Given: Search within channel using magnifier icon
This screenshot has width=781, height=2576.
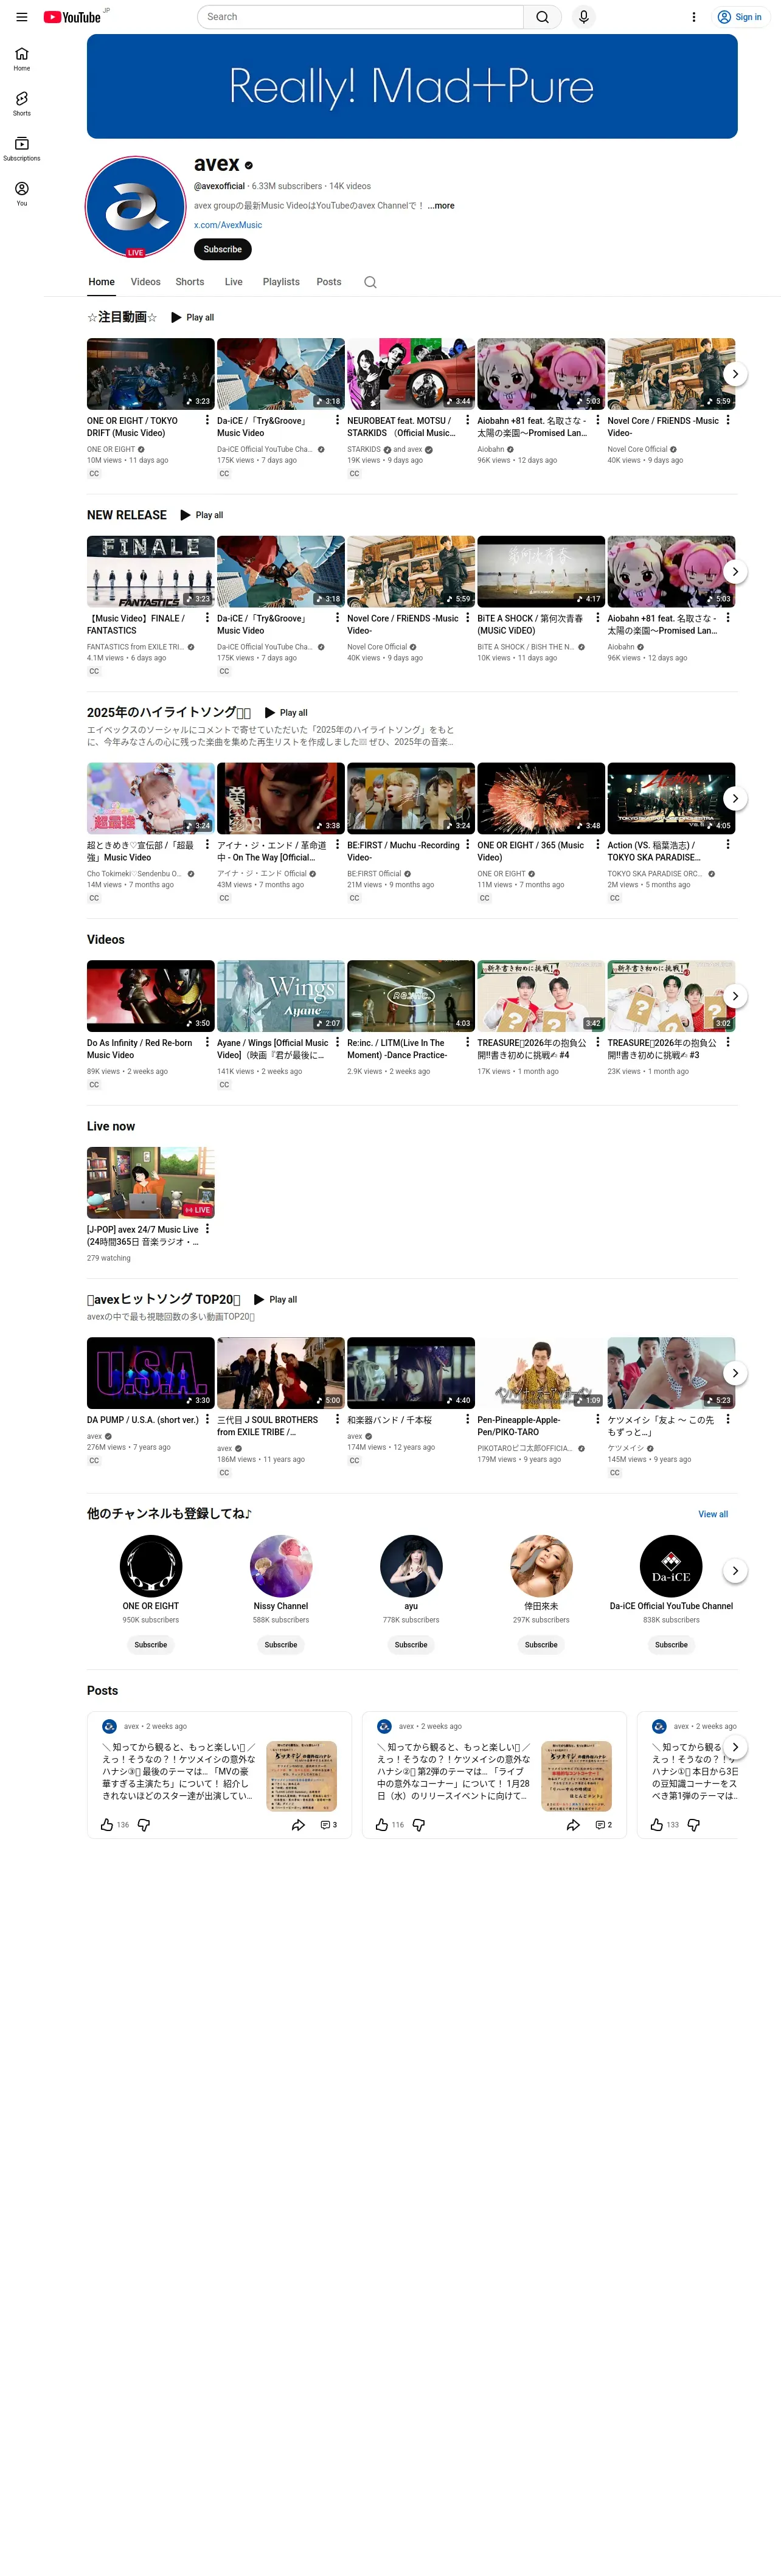Looking at the screenshot, I should point(370,282).
